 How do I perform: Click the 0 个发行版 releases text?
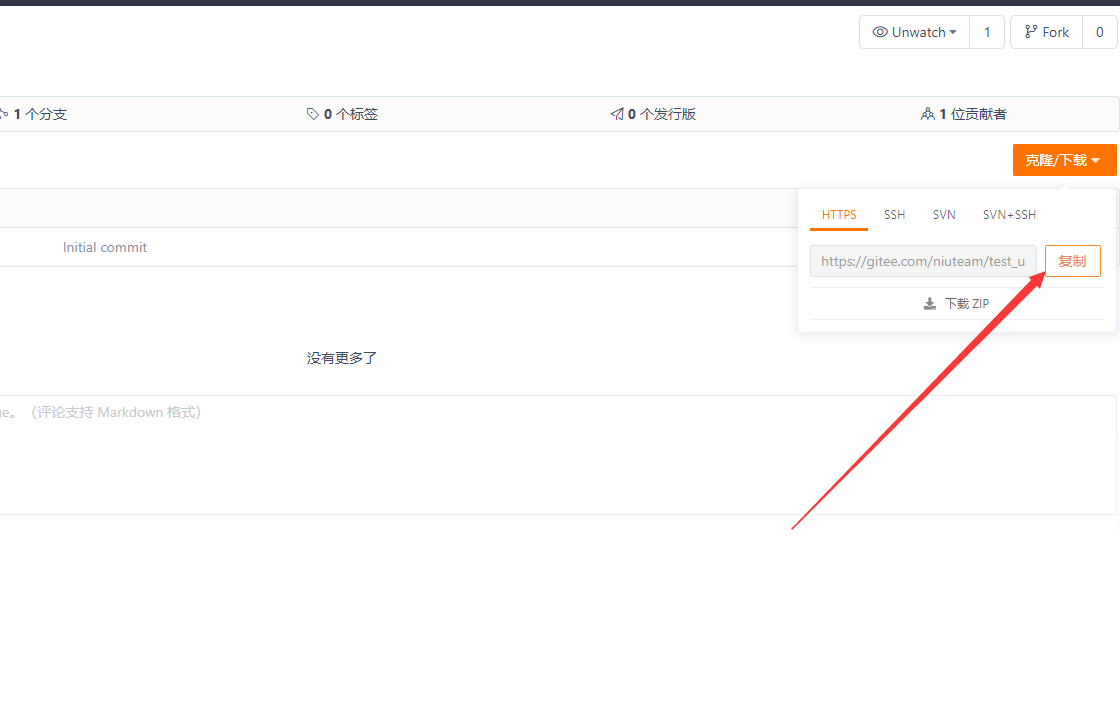tap(661, 114)
